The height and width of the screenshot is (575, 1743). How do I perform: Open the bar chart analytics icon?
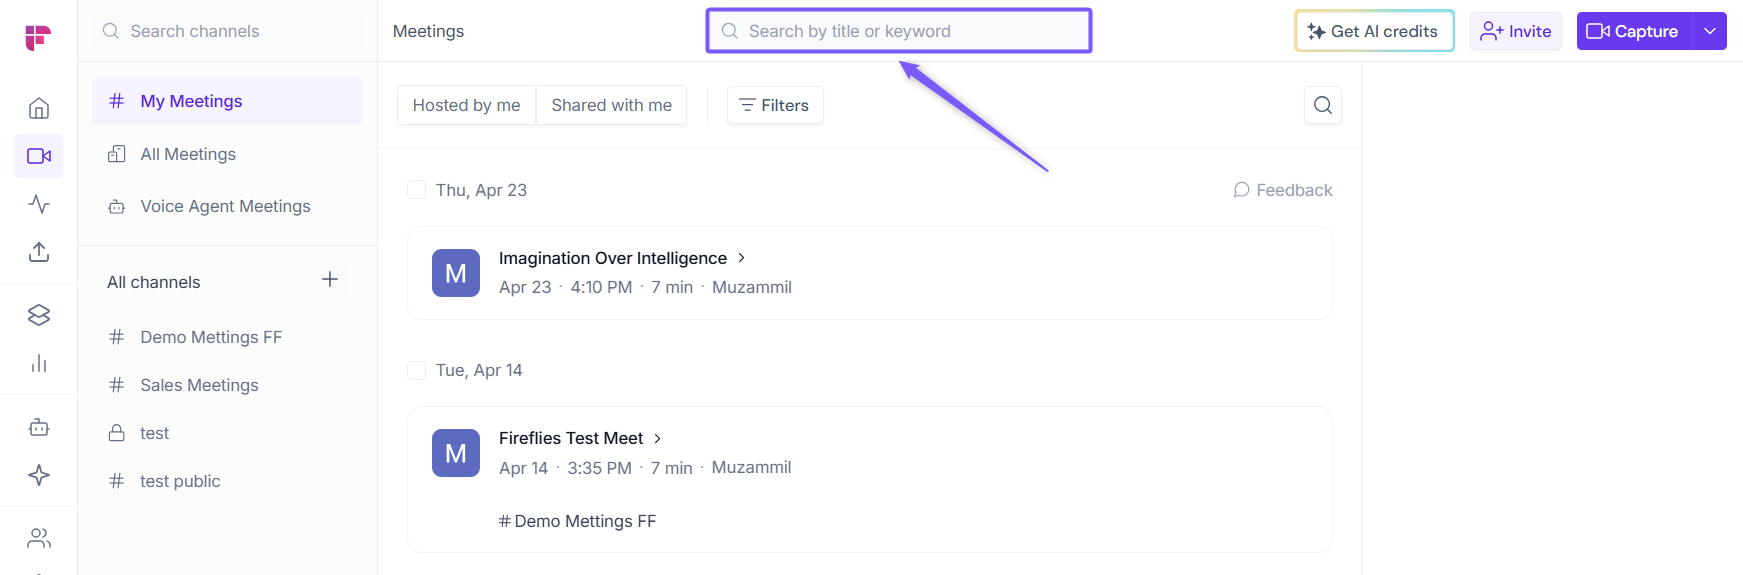pos(39,363)
